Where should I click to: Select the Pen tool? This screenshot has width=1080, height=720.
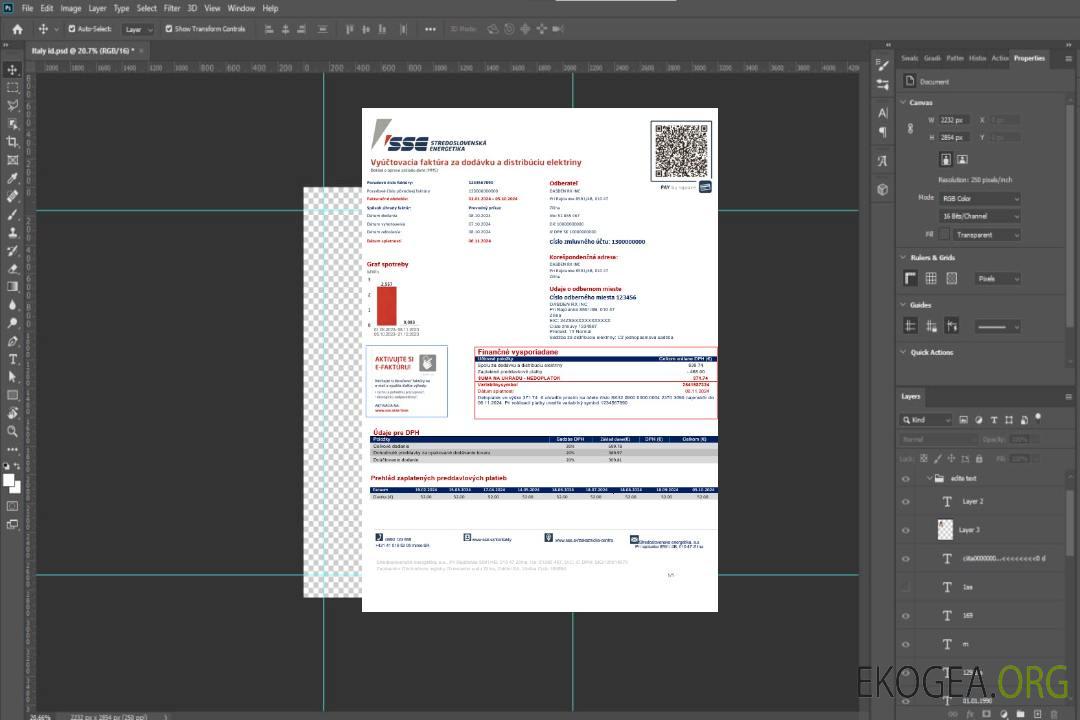(x=12, y=341)
